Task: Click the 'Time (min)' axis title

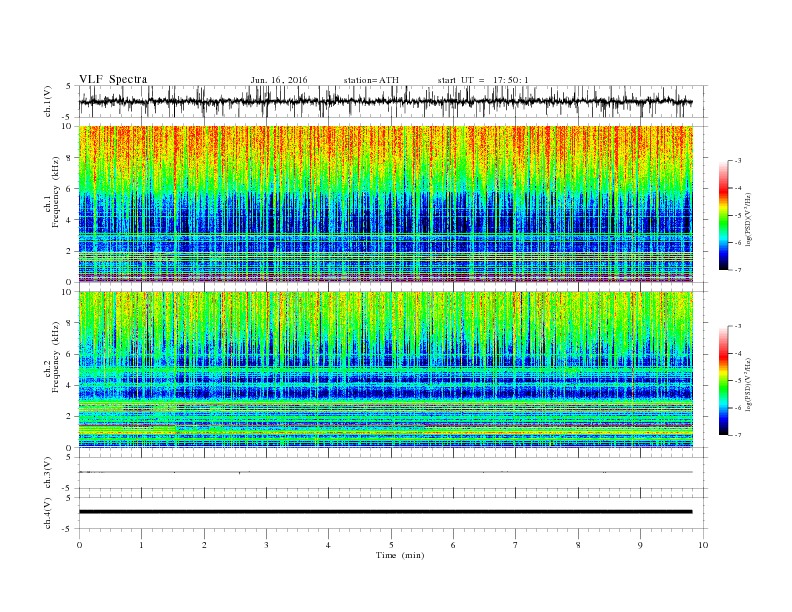Action: [x=400, y=555]
